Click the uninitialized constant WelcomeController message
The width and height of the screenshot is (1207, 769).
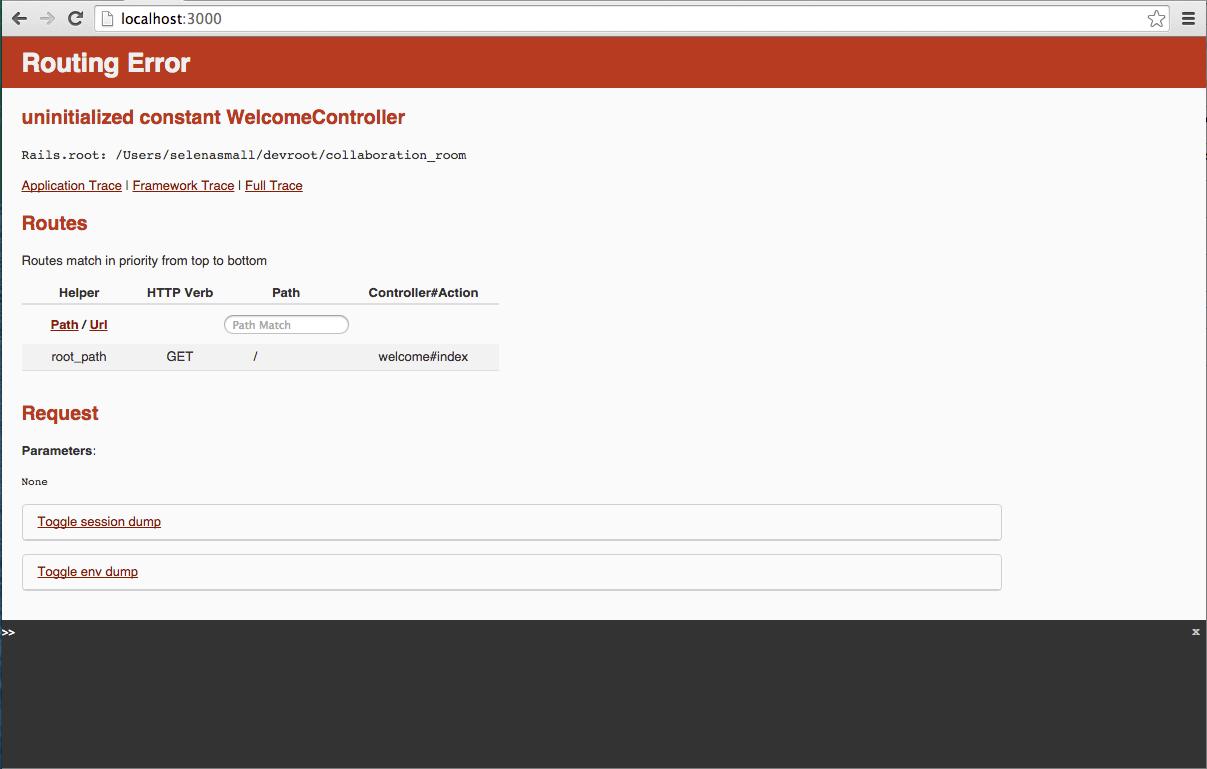click(213, 117)
